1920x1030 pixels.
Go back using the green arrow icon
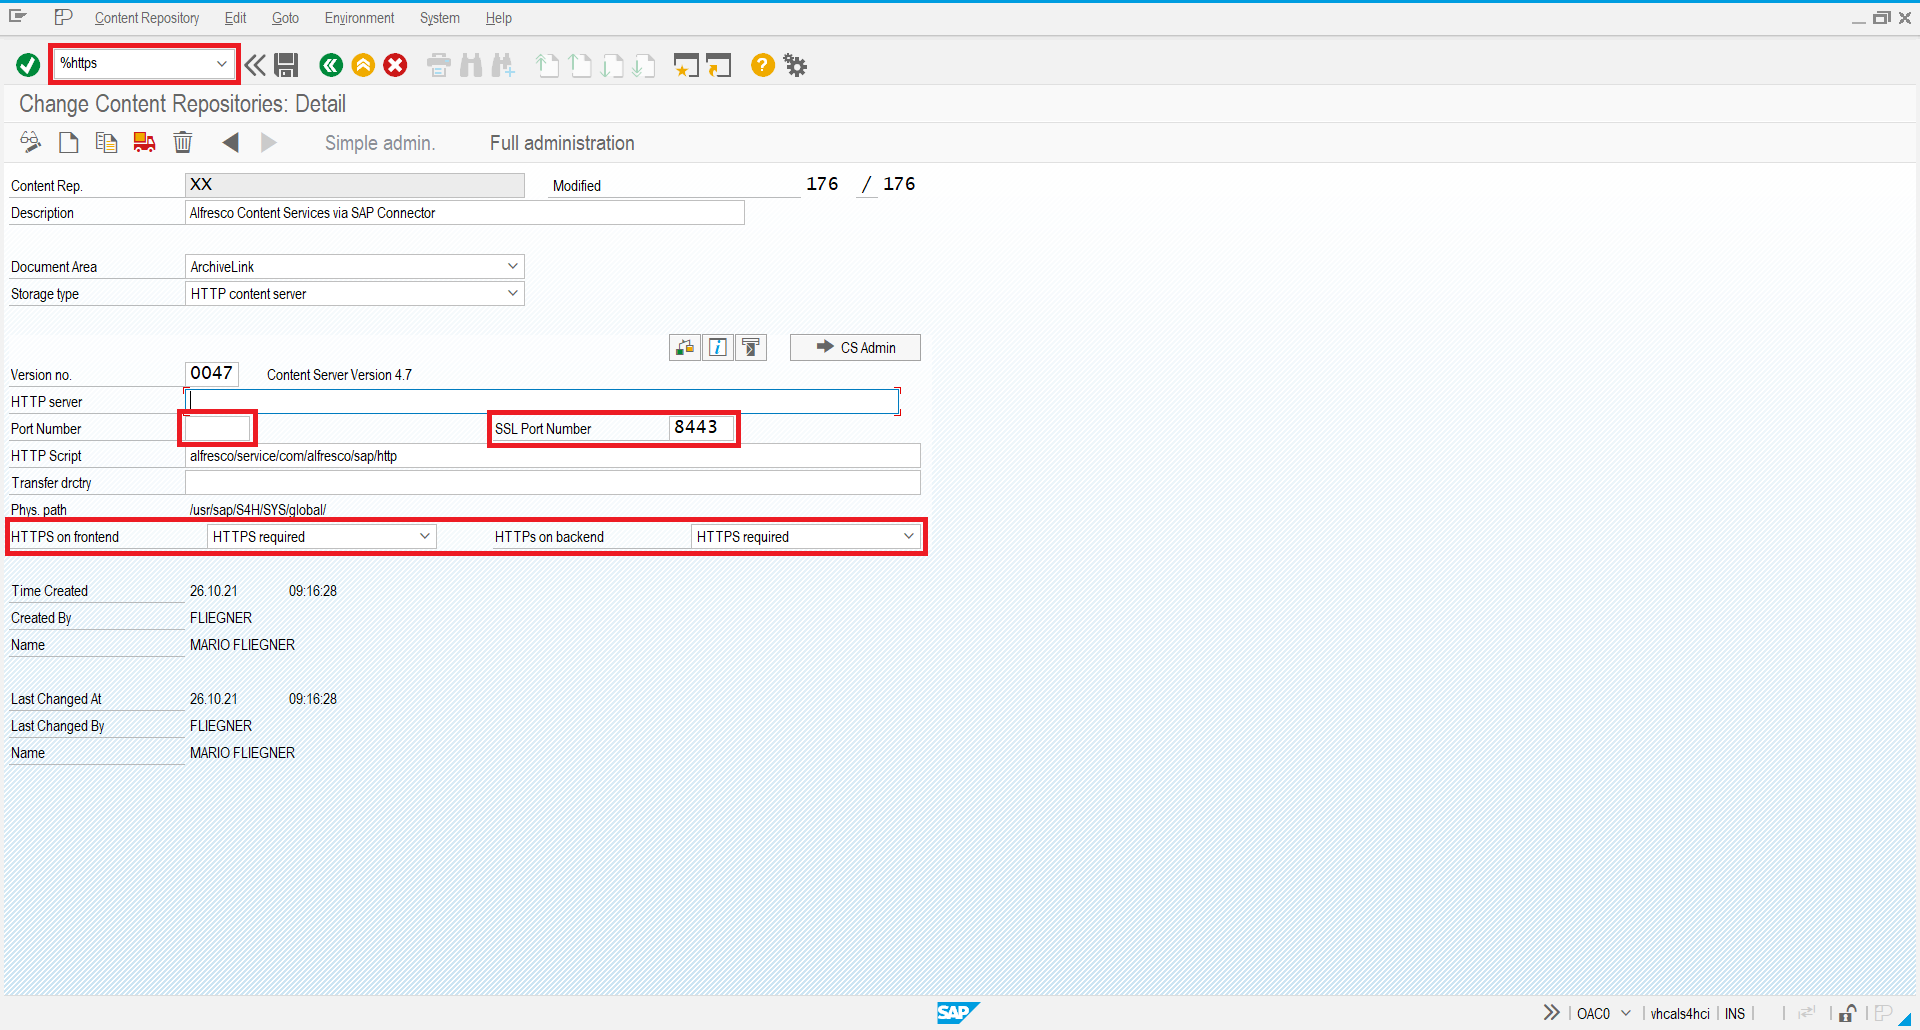[x=331, y=65]
